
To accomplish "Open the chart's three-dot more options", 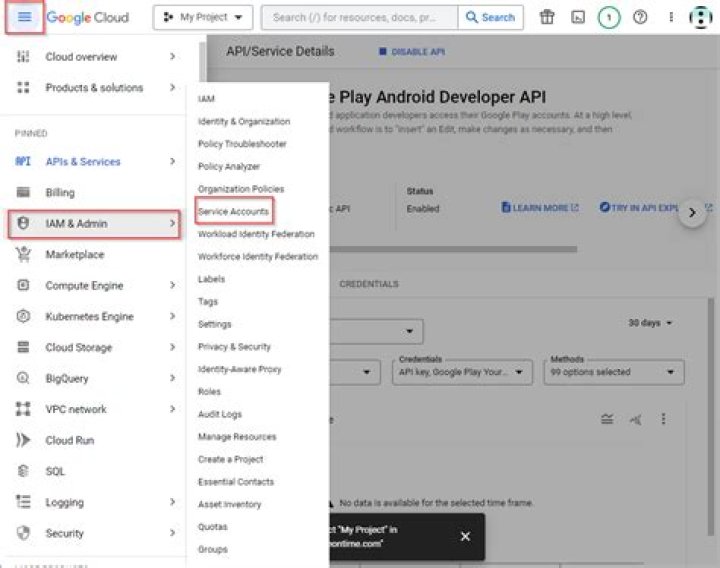I will [x=663, y=419].
